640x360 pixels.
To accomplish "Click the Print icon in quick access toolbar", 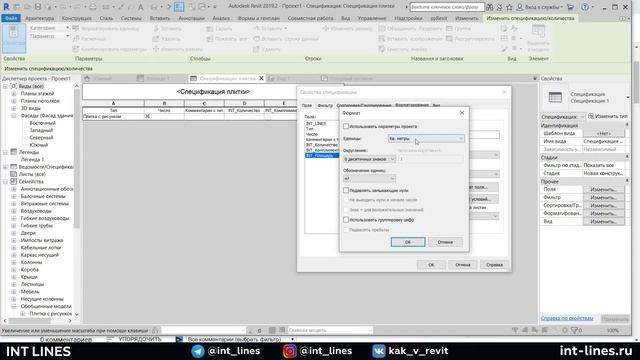I will (x=93, y=7).
